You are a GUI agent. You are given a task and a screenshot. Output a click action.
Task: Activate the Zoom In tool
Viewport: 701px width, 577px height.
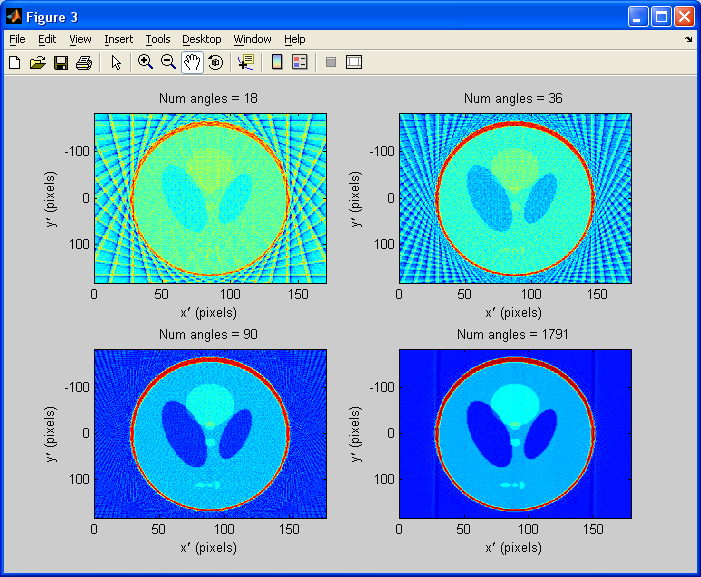click(145, 62)
